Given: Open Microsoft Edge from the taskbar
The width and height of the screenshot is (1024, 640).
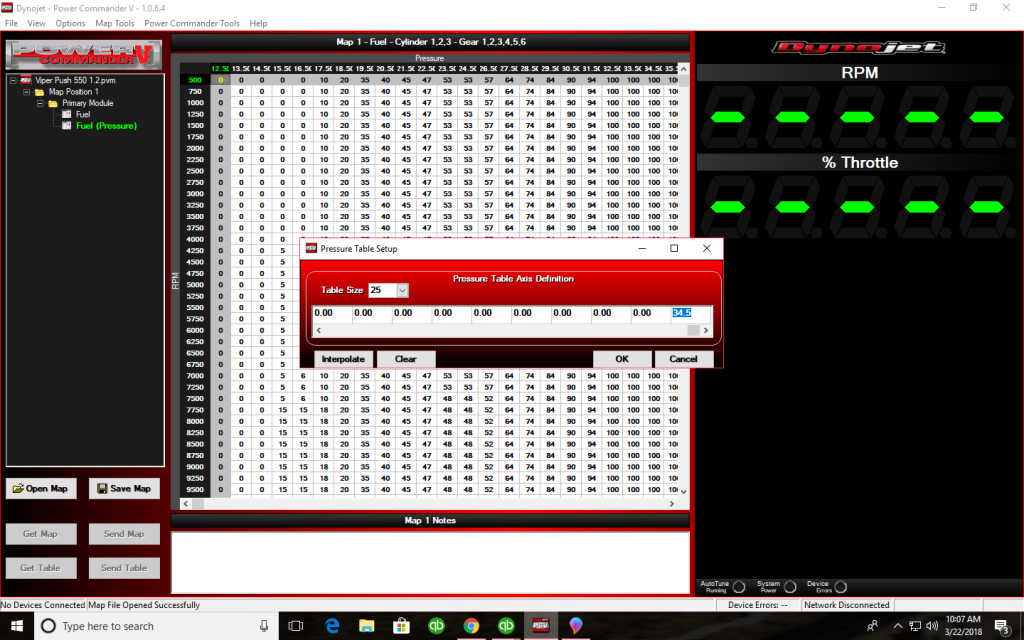Looking at the screenshot, I should pyautogui.click(x=332, y=626).
